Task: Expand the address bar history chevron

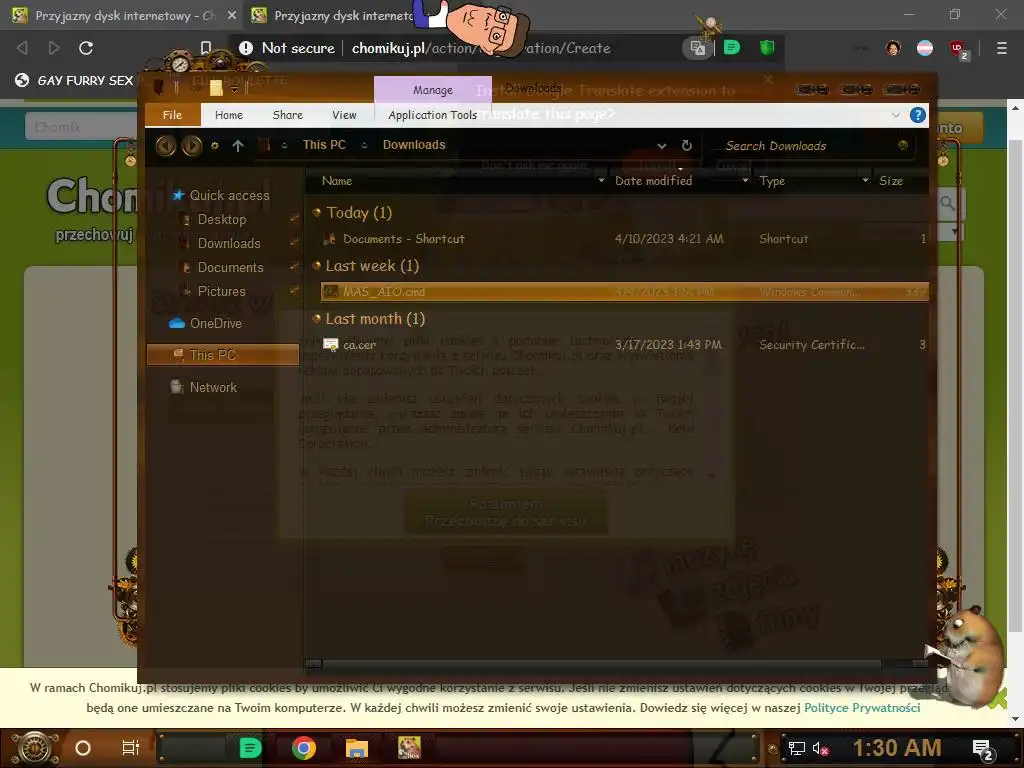Action: tap(662, 146)
